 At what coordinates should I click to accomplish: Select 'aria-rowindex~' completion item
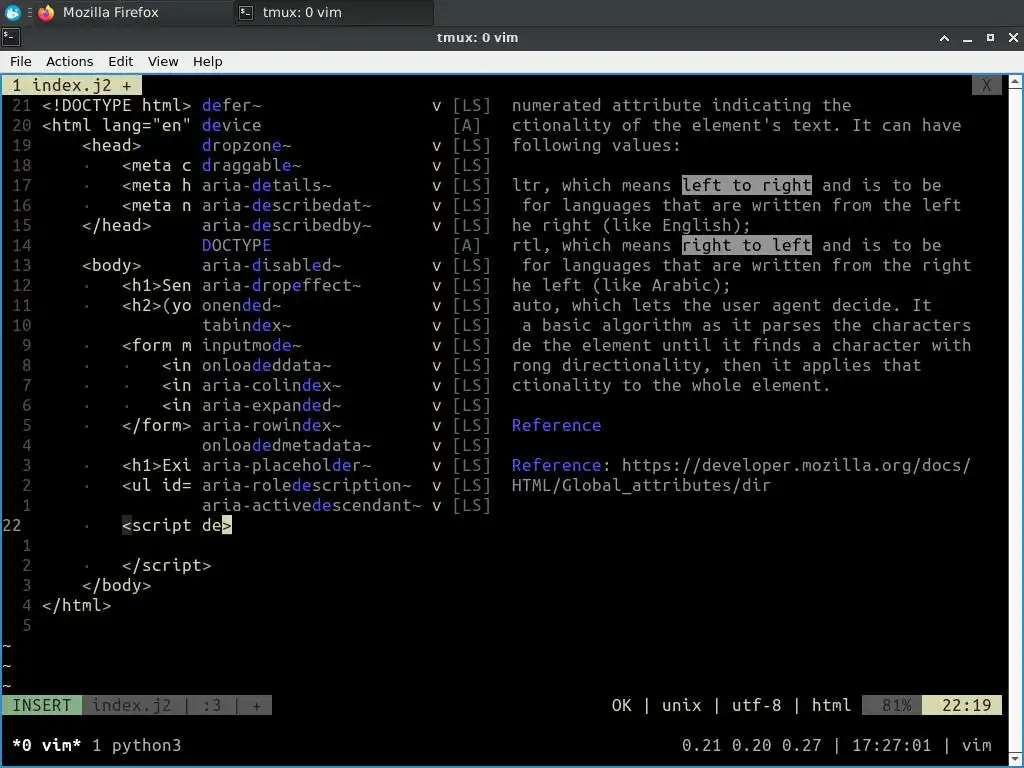tap(271, 425)
